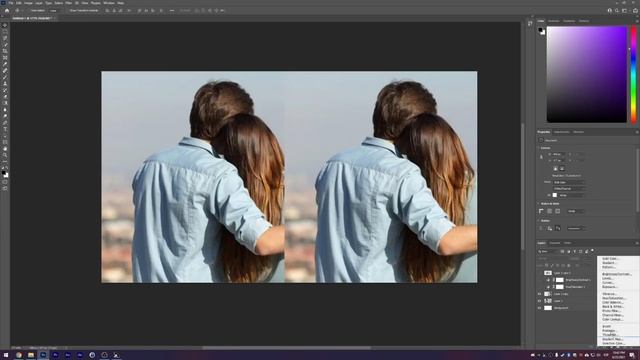Collapse the Canvas section in Properties
Viewport: 640px width, 360px height.
(538, 148)
